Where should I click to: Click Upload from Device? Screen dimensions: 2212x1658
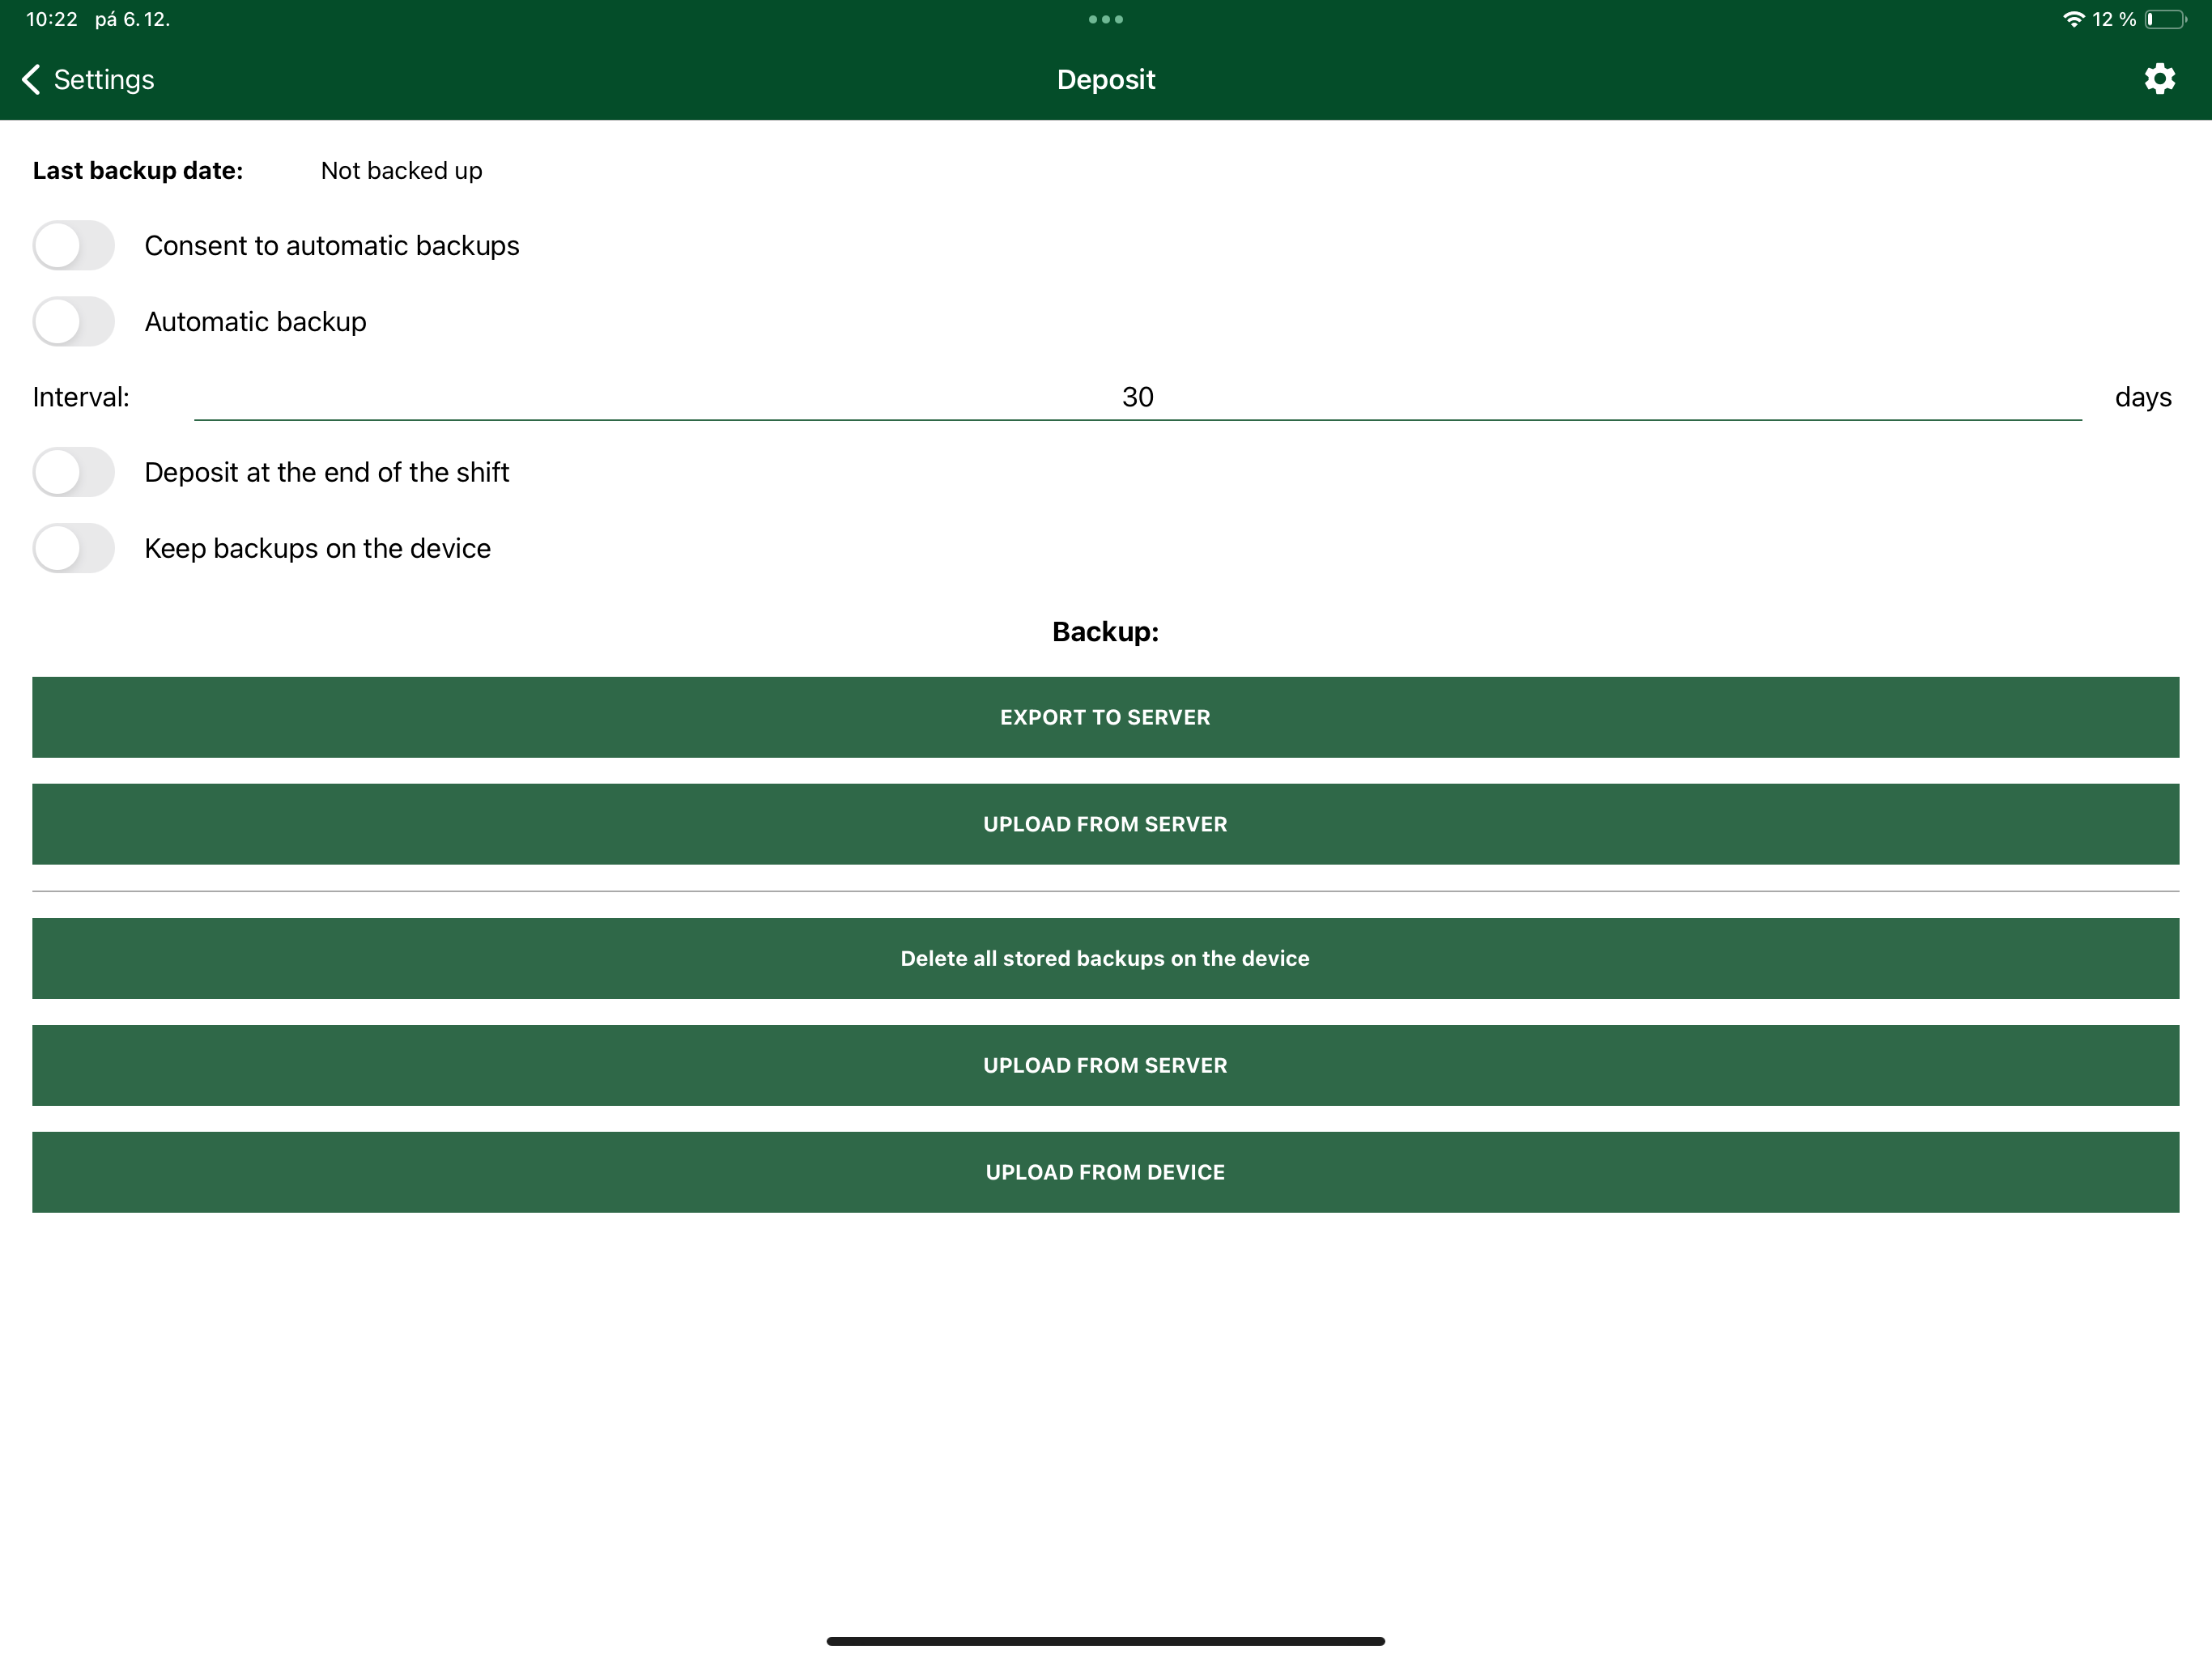click(x=1104, y=1171)
